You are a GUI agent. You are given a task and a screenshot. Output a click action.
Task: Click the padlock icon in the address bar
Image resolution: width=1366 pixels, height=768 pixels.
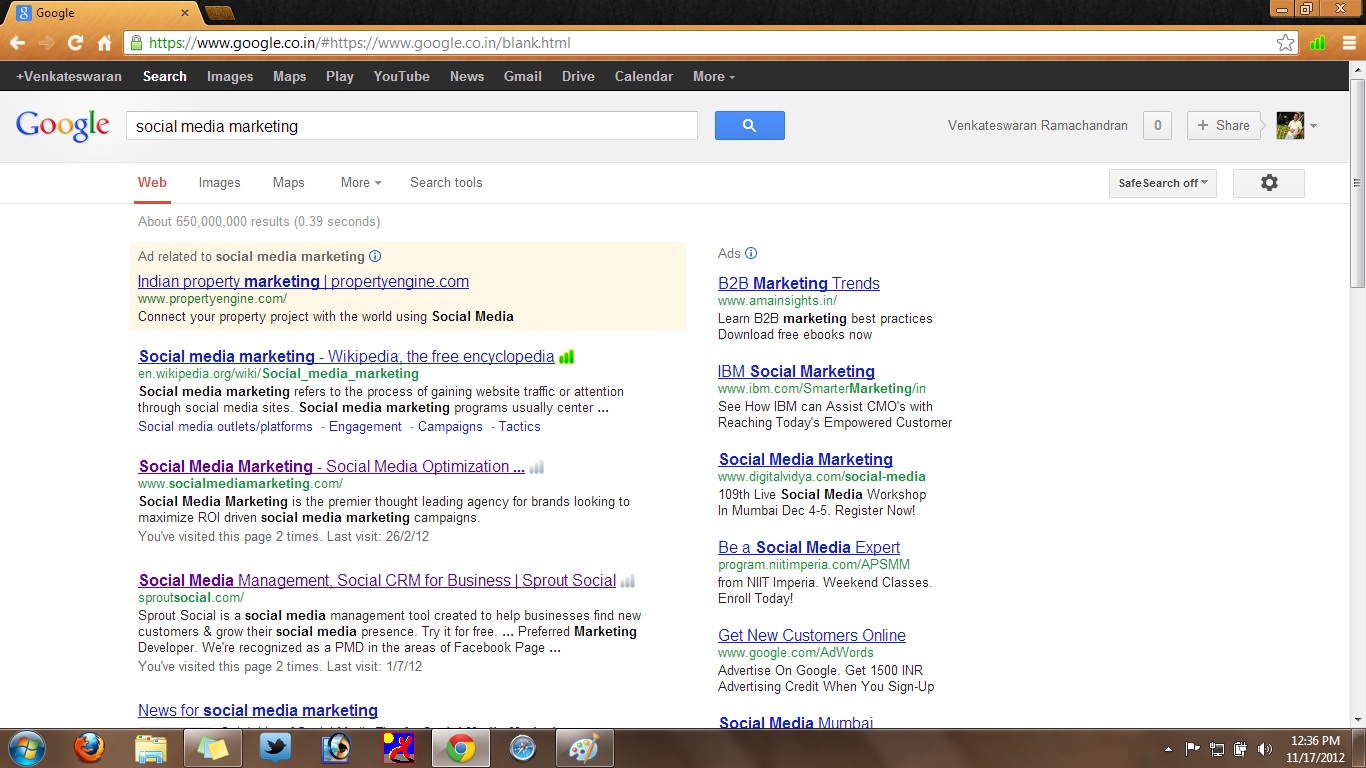(135, 43)
